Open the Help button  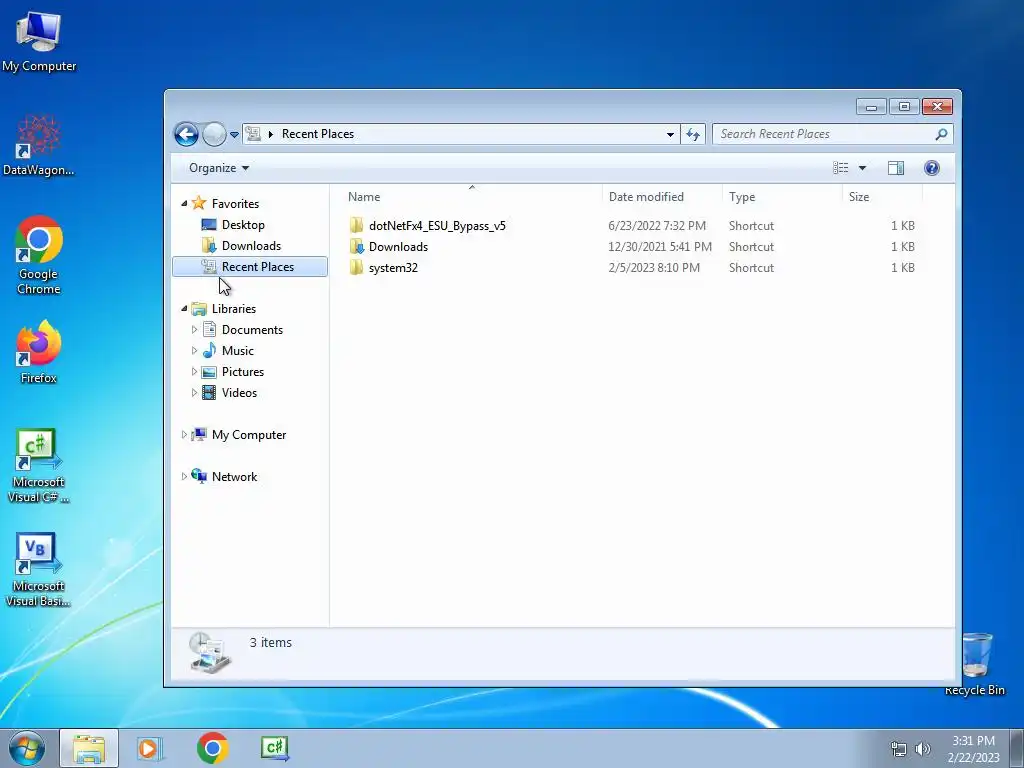click(932, 168)
